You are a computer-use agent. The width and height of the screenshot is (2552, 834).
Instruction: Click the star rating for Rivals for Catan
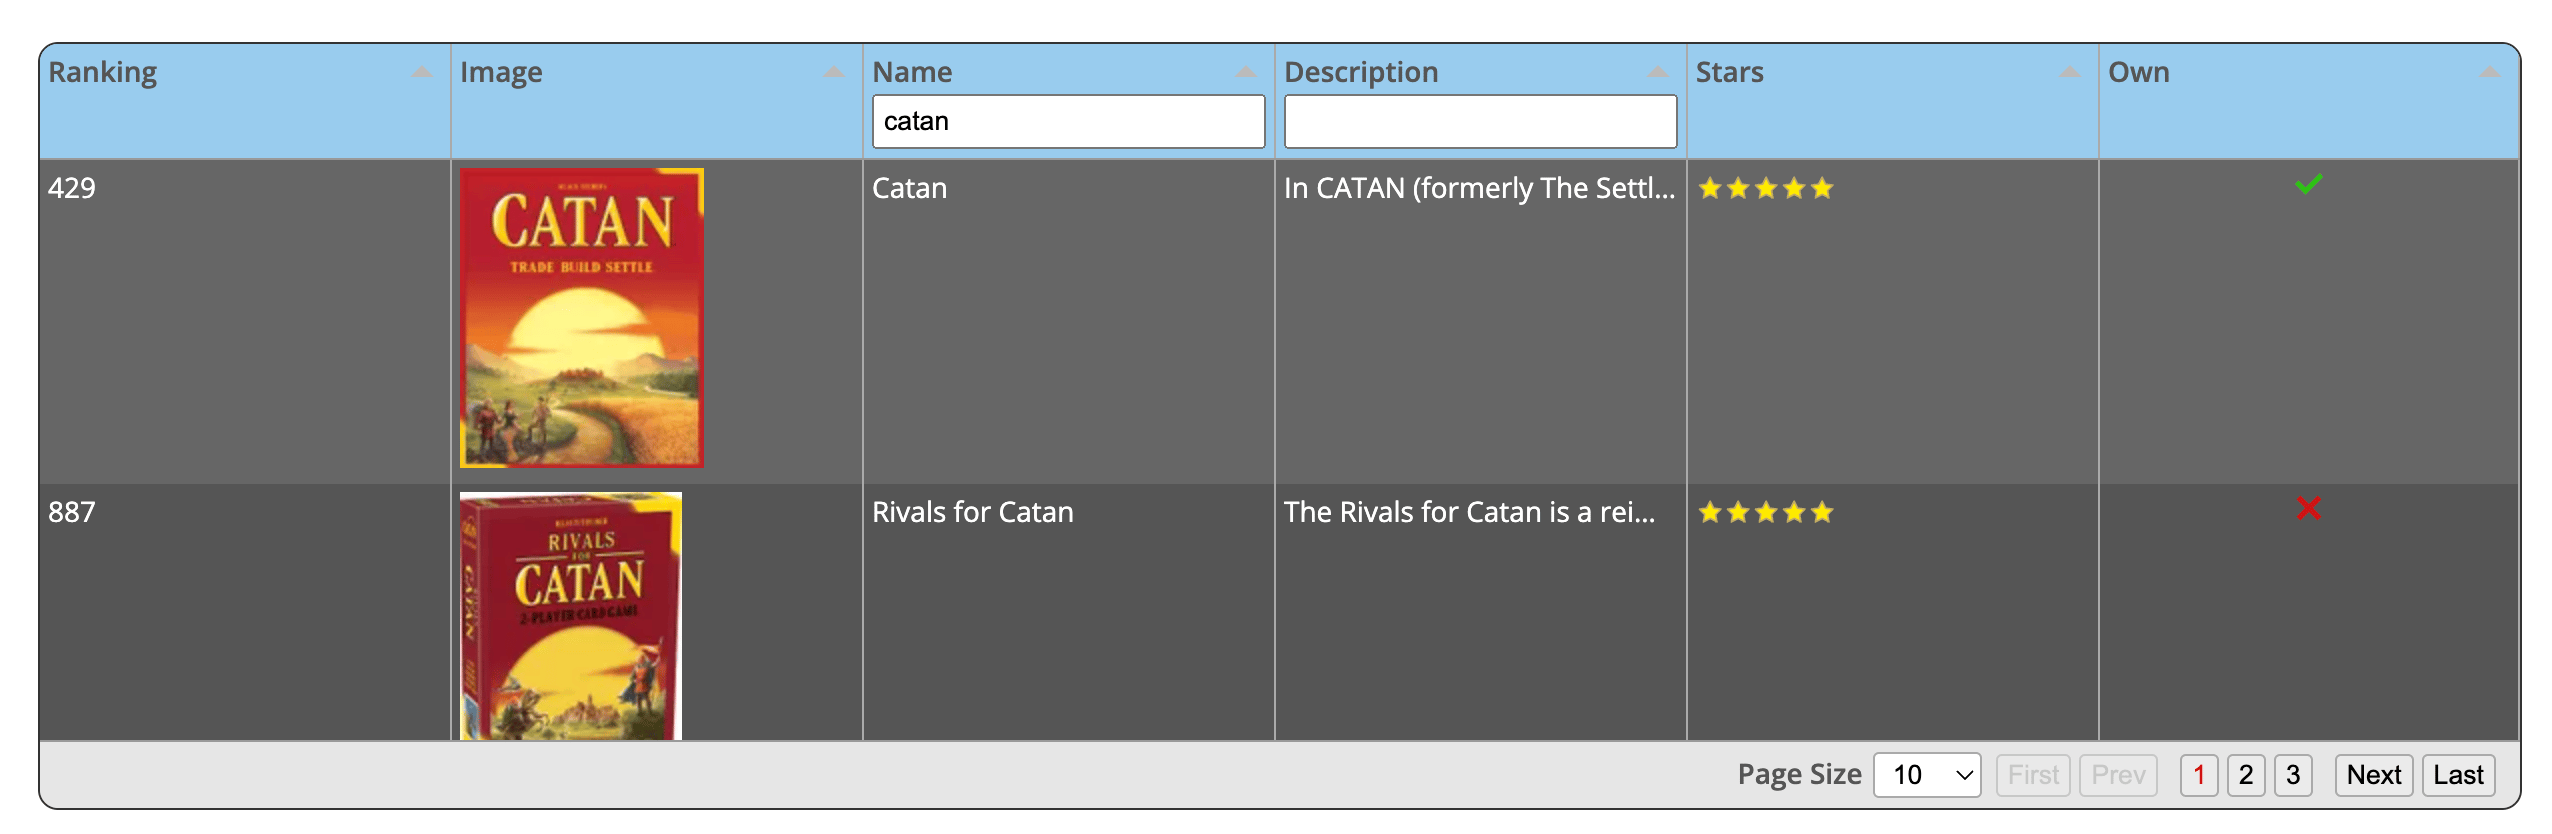[1766, 512]
